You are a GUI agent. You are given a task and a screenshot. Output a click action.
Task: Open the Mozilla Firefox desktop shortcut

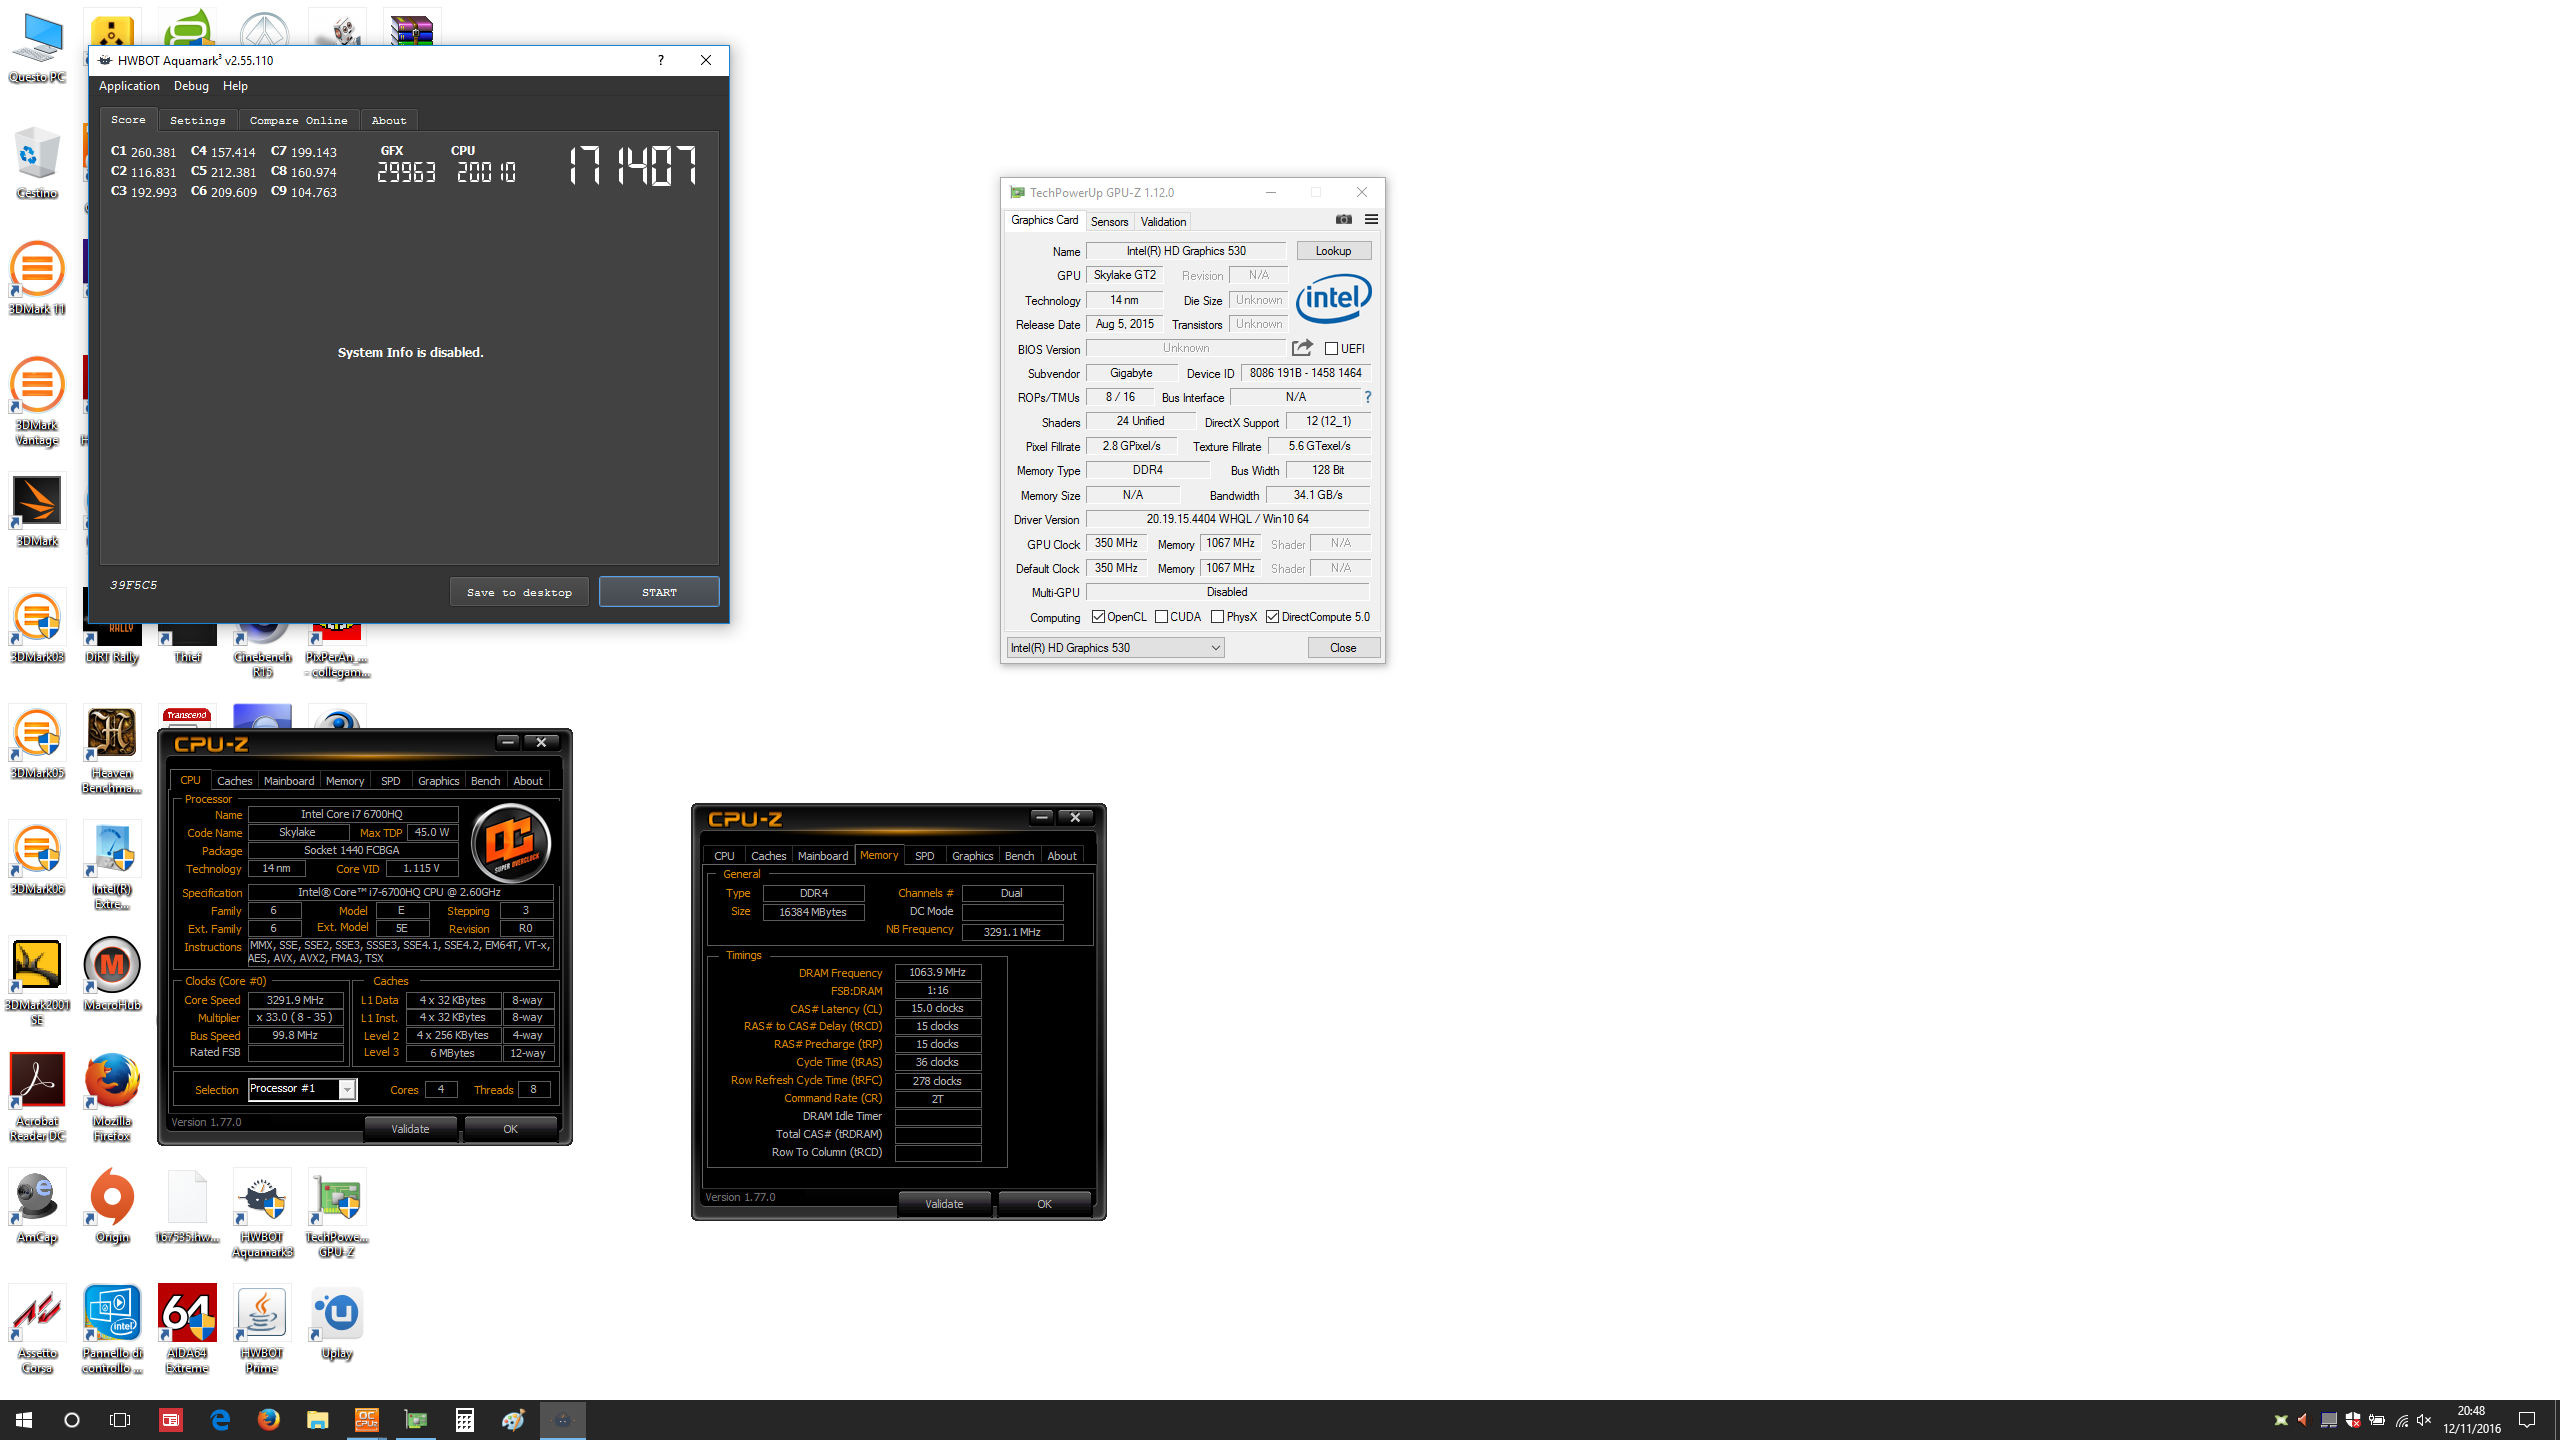[x=111, y=1097]
